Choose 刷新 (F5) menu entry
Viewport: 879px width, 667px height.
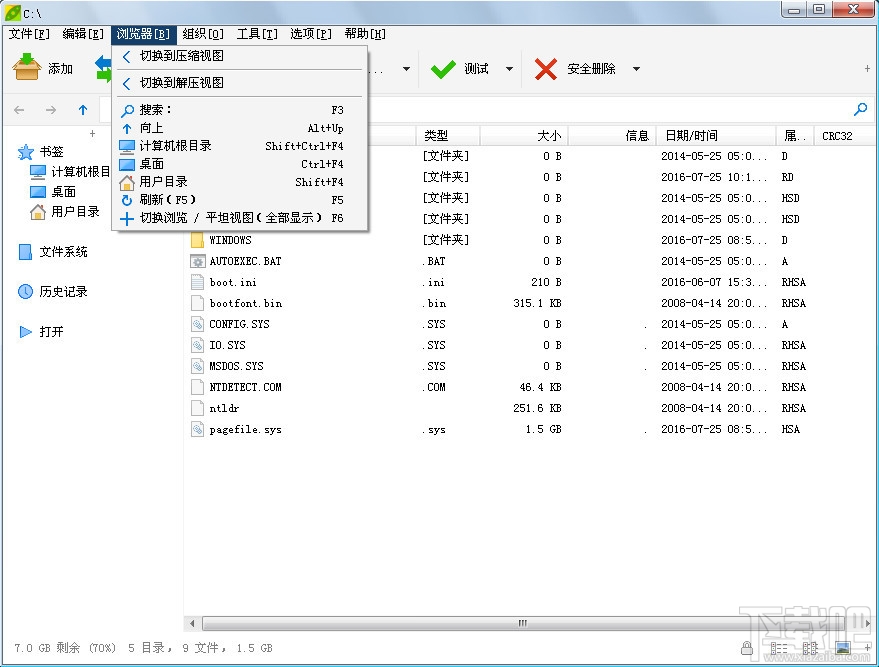(x=240, y=200)
